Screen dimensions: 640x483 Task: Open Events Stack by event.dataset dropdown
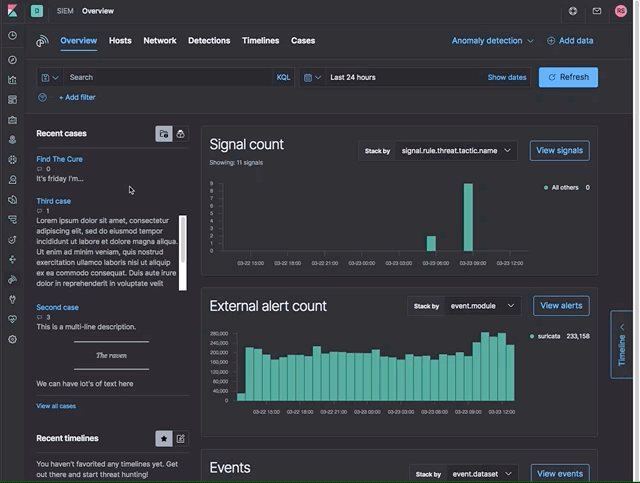pyautogui.click(x=482, y=474)
